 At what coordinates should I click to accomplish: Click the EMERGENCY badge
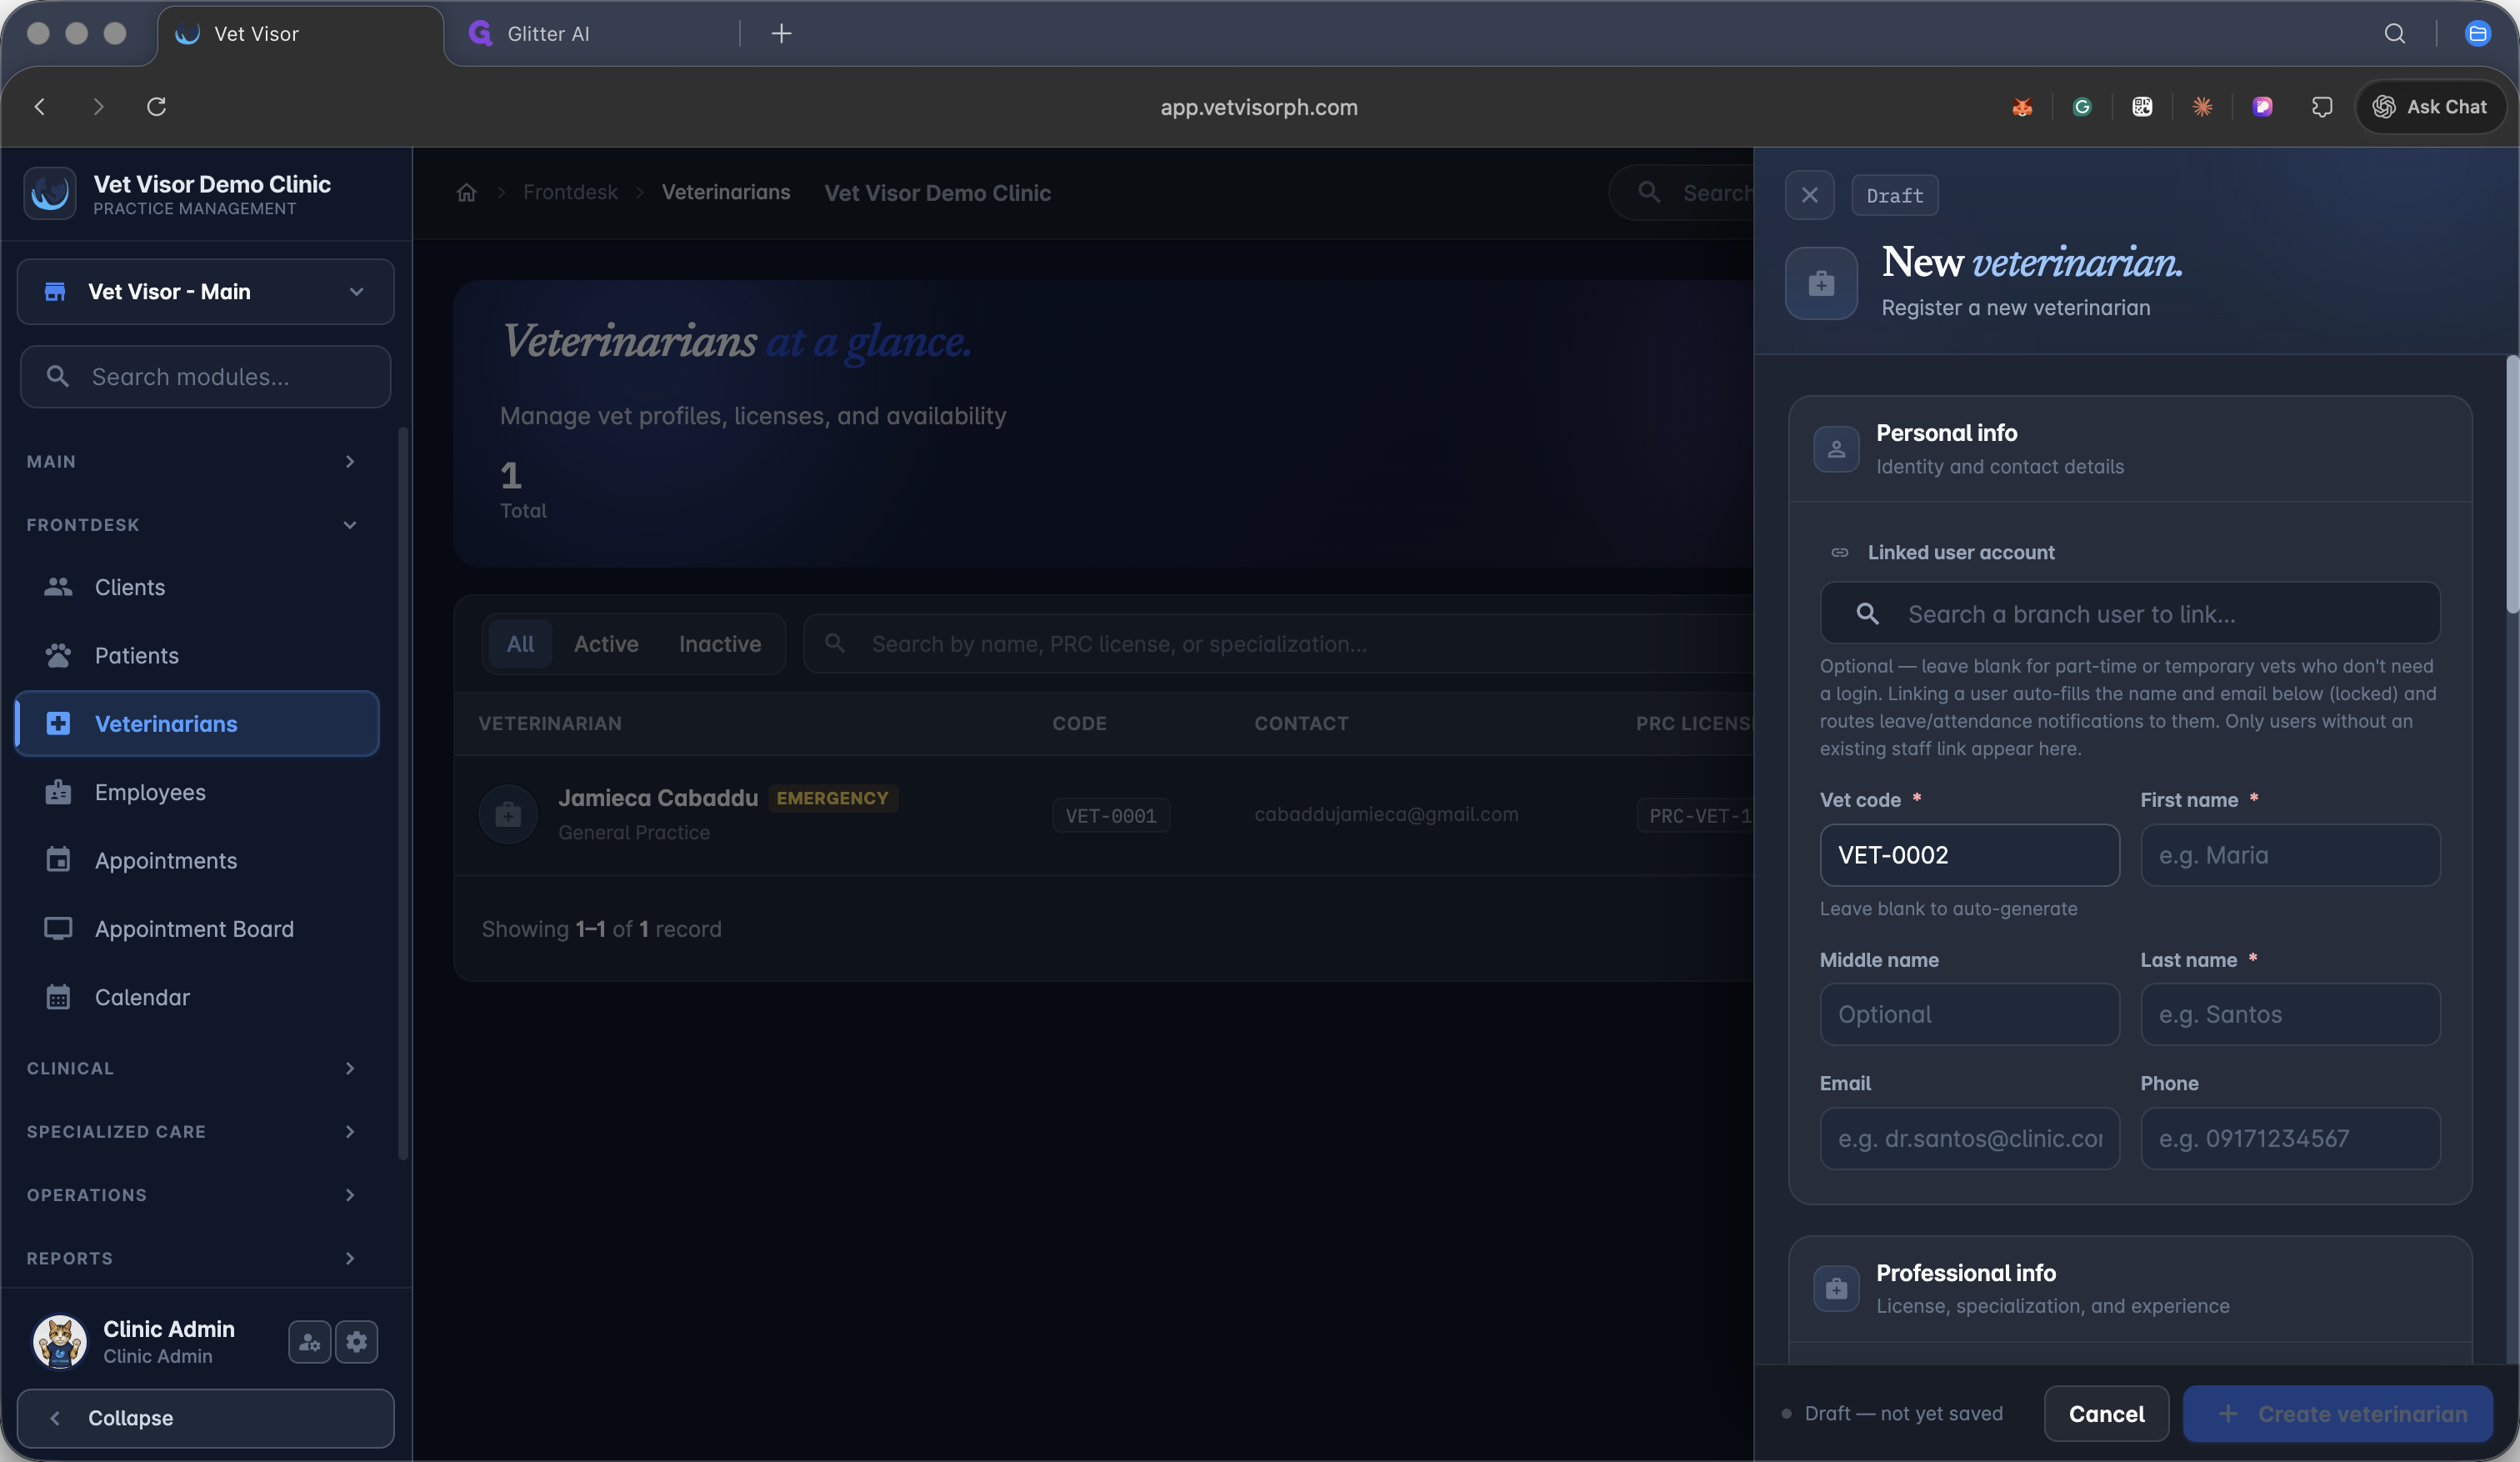832,798
